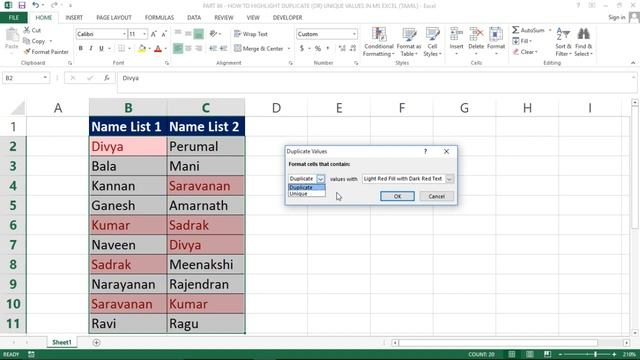Apply percent style

point(318,49)
